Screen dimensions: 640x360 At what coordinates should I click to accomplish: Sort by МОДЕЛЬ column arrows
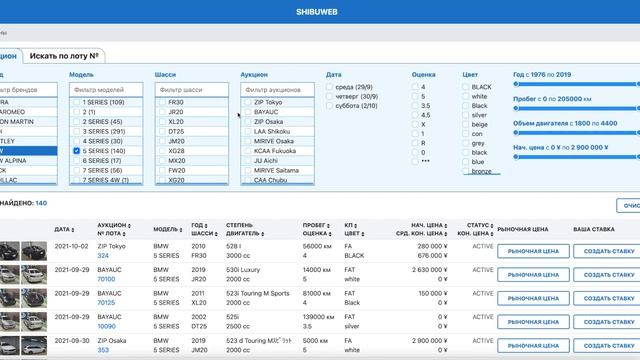[180, 230]
